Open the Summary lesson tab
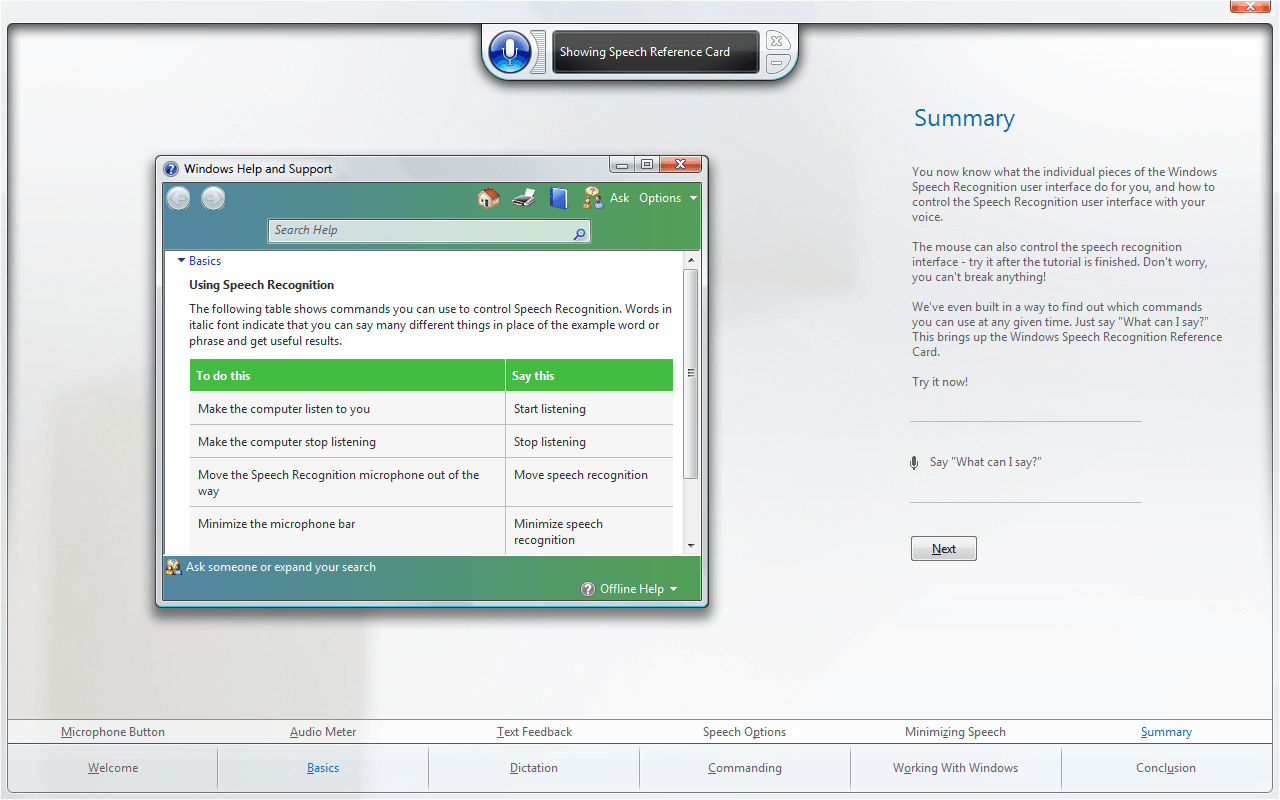1280x800 pixels. [1166, 732]
